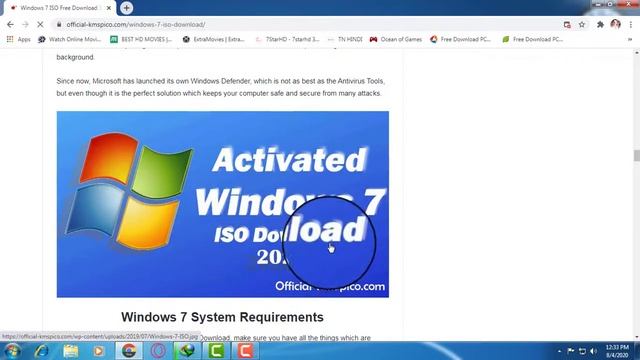This screenshot has width=640, height=360.
Task: Click the browser forward arrow
Action: (x=25, y=24)
